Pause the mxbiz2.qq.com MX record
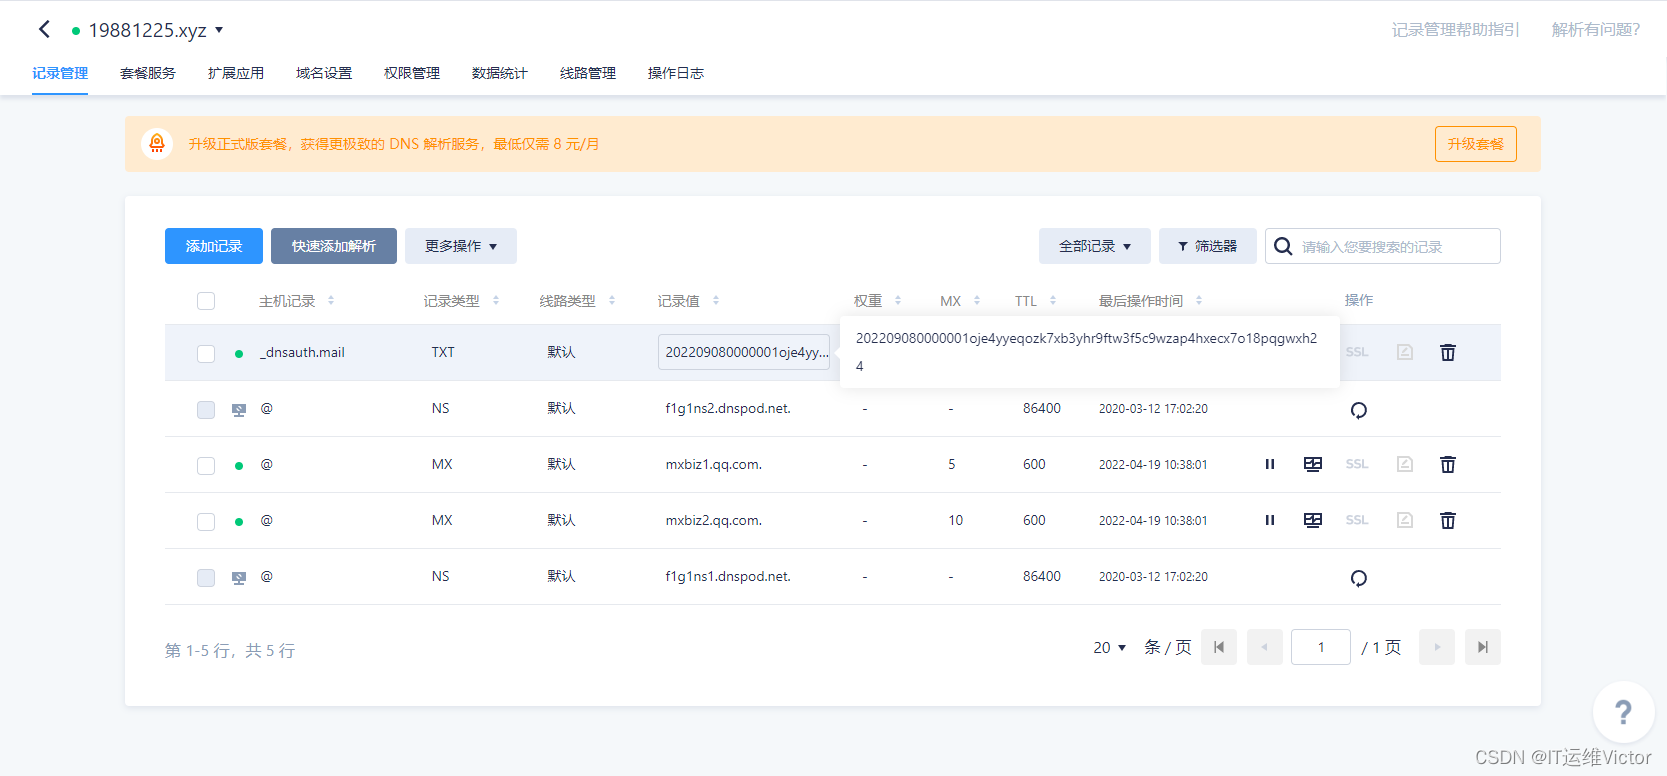1667x776 pixels. tap(1270, 520)
